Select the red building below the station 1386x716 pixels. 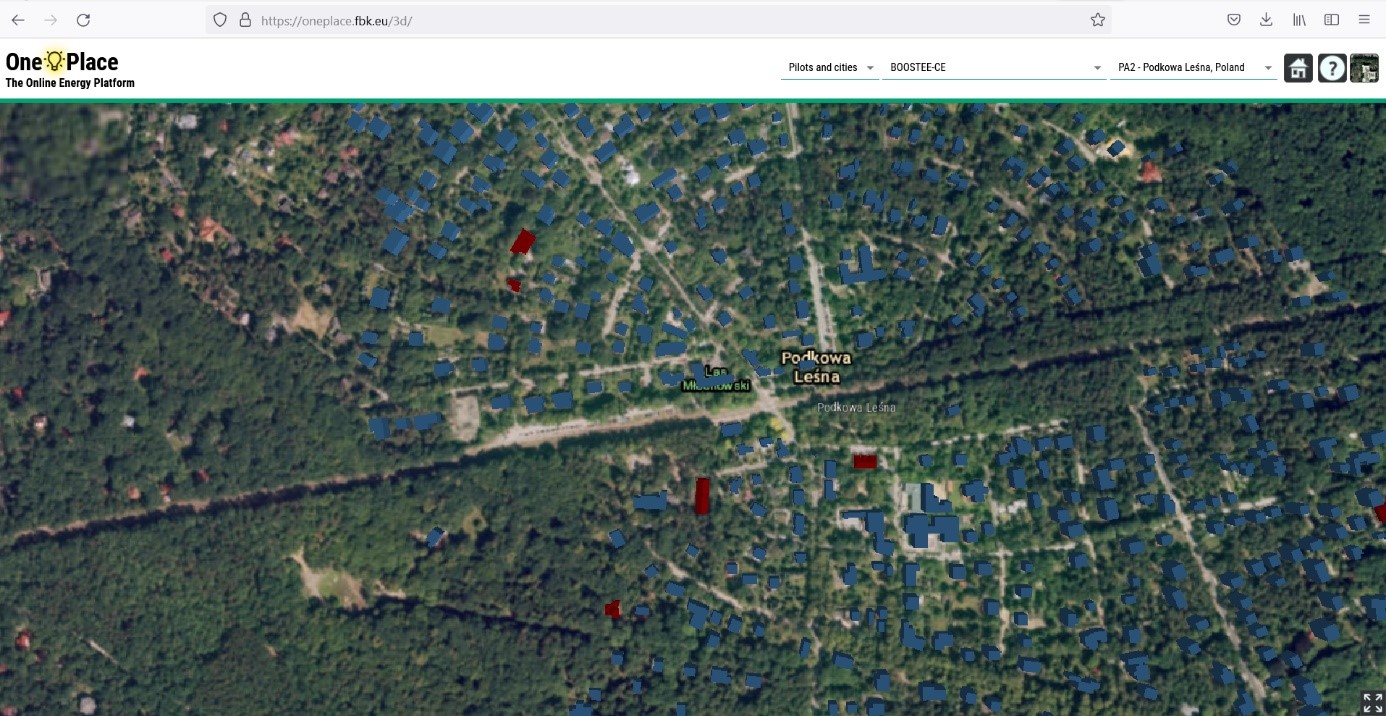click(x=864, y=461)
